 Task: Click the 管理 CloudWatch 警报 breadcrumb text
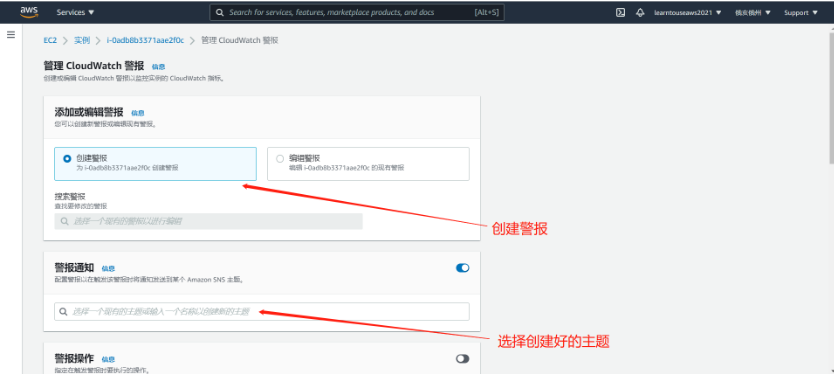tap(240, 40)
